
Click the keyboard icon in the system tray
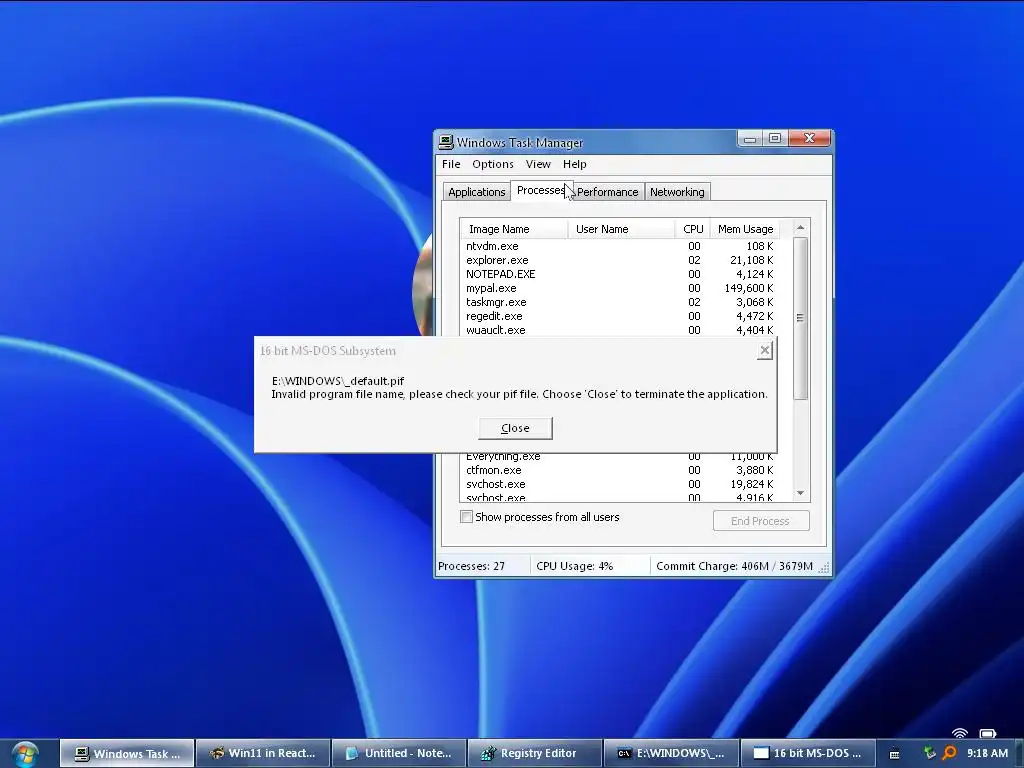(895, 754)
